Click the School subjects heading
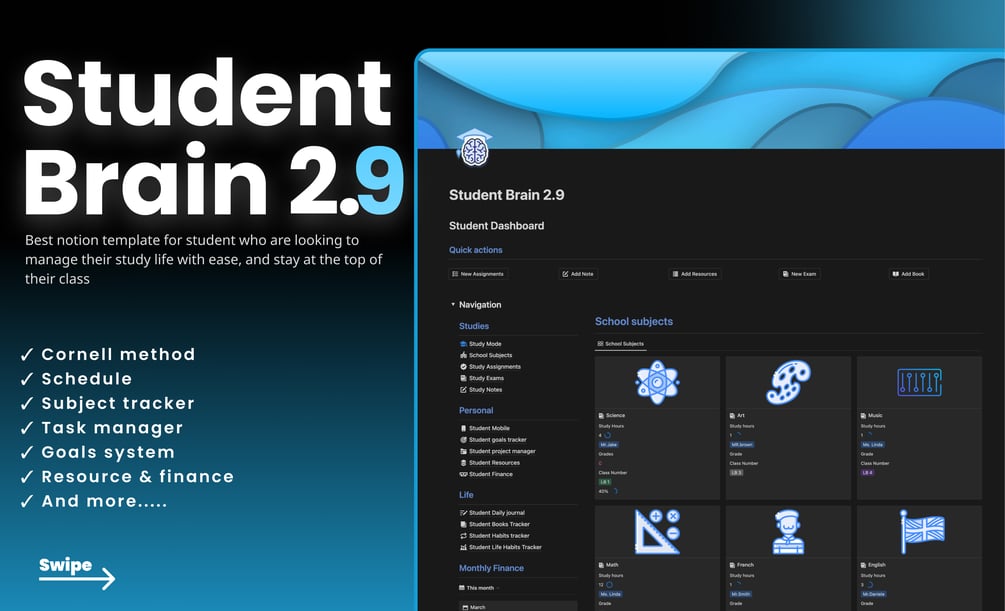Viewport: 1005px width, 611px height. [634, 322]
